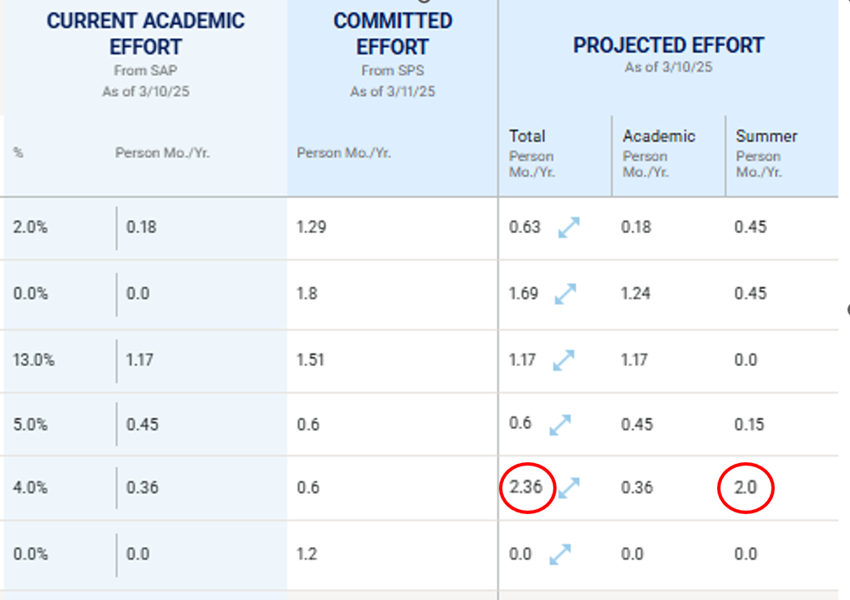Select the 1.2 committed effort cell

tap(307, 554)
